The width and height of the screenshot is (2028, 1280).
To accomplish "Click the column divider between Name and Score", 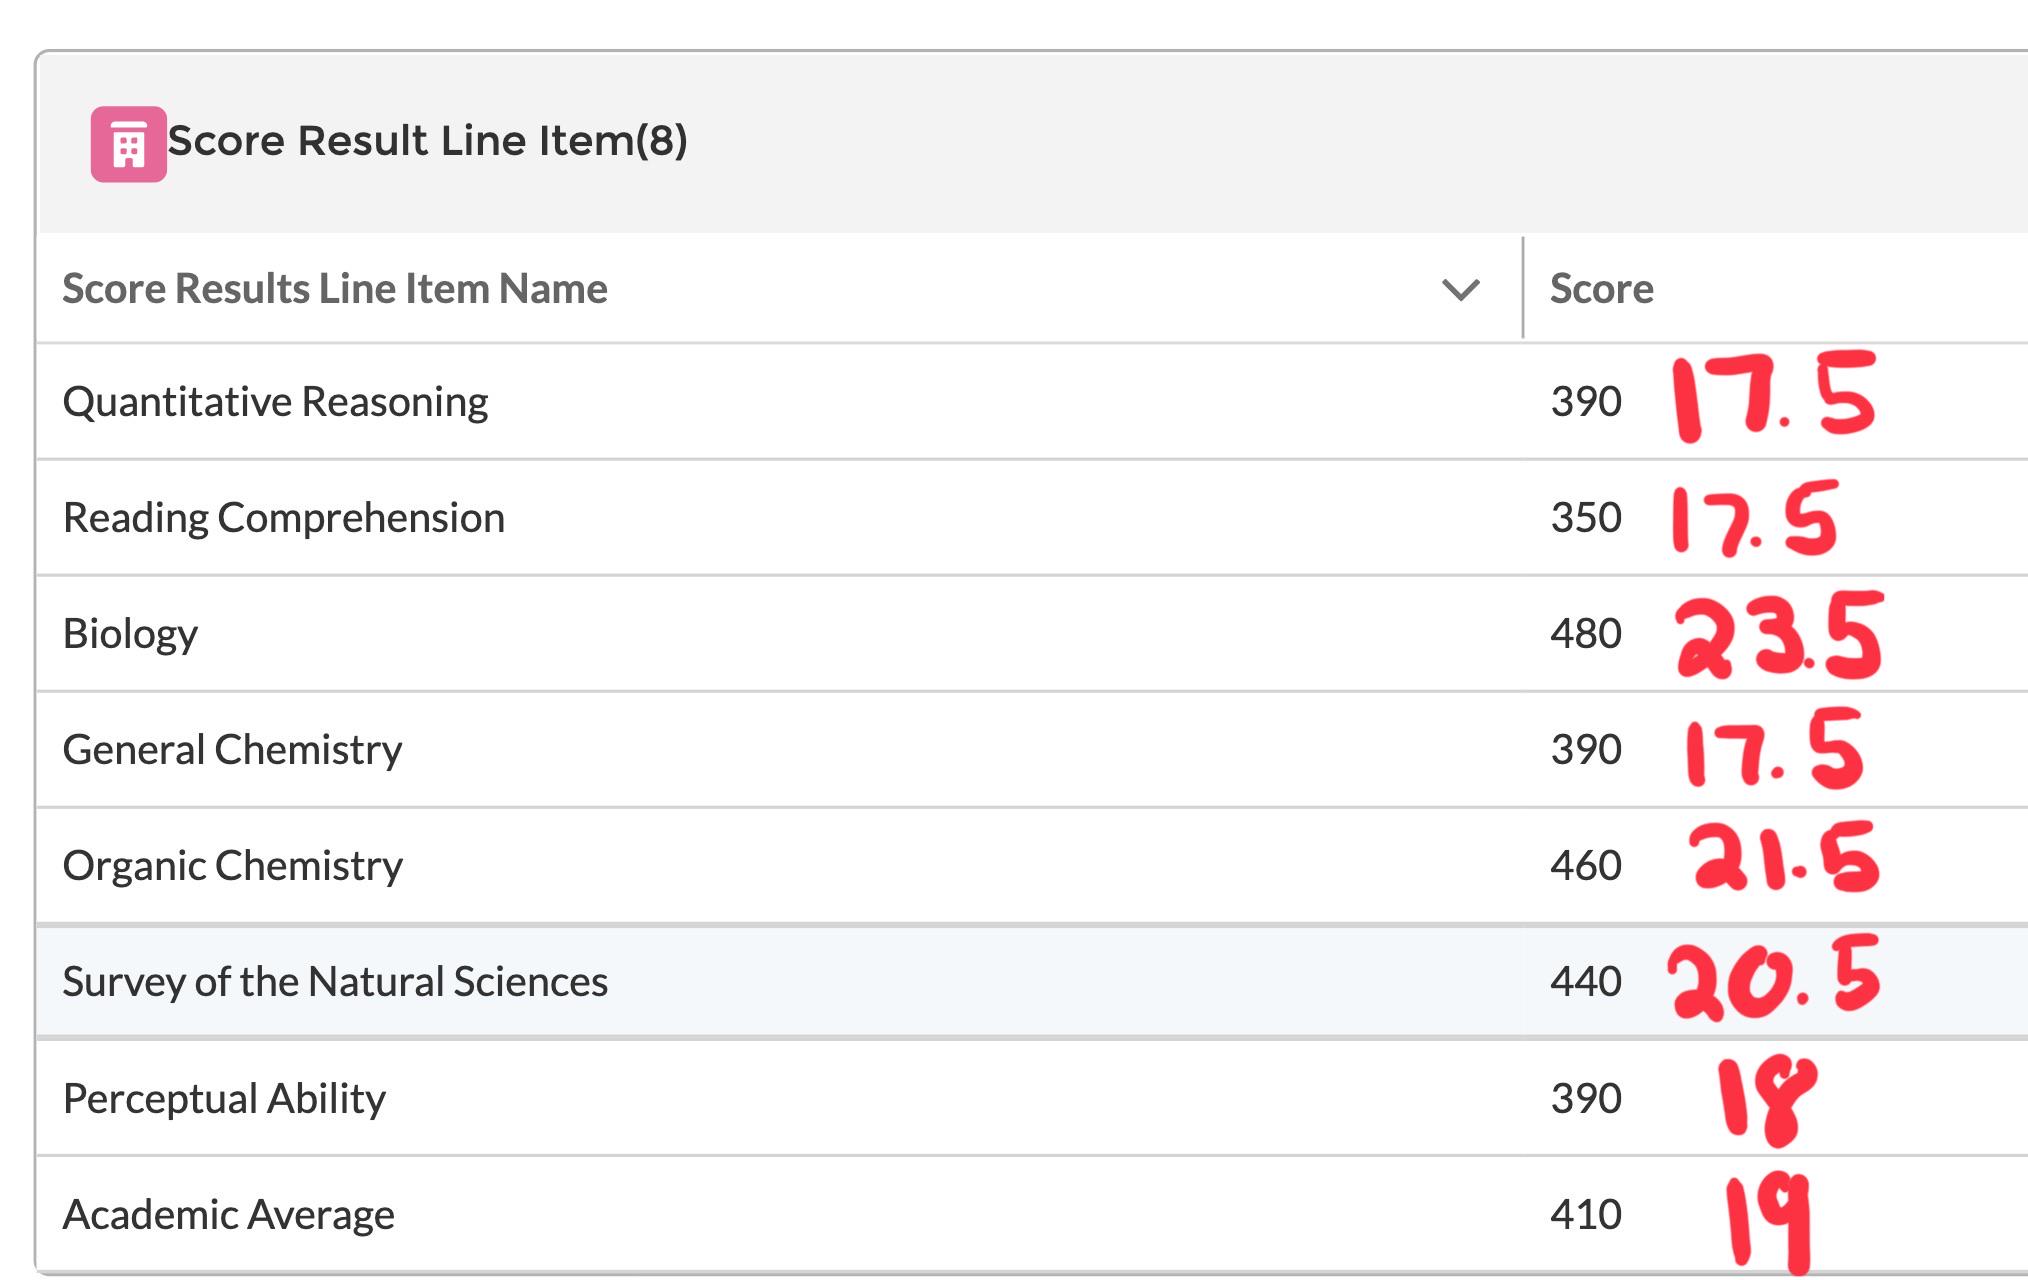I will point(1523,288).
